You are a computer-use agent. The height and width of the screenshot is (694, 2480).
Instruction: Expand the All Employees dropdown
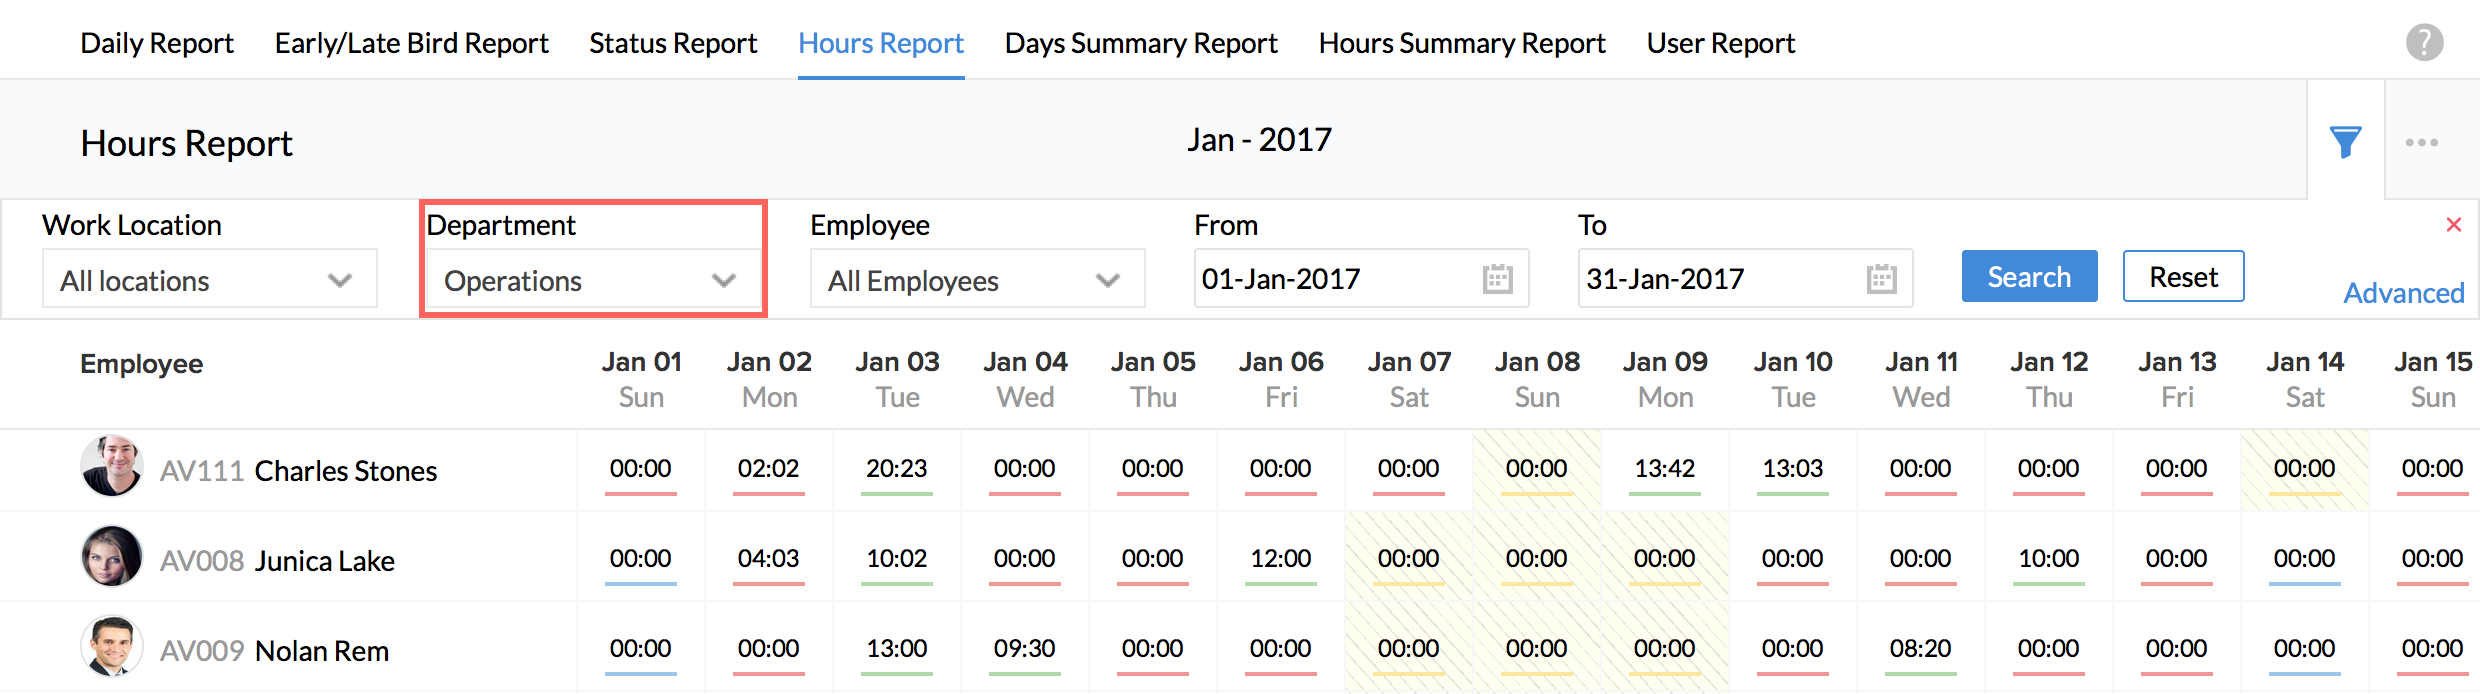(977, 279)
